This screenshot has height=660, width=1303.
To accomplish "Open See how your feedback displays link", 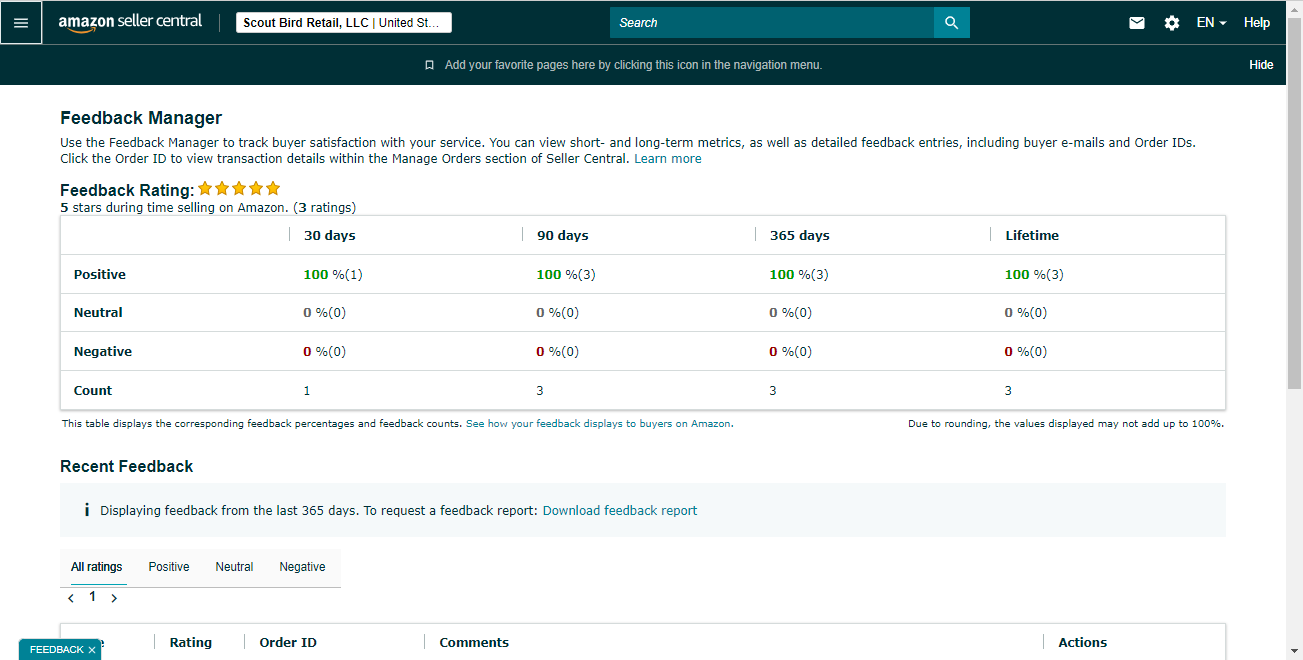I will pyautogui.click(x=599, y=424).
